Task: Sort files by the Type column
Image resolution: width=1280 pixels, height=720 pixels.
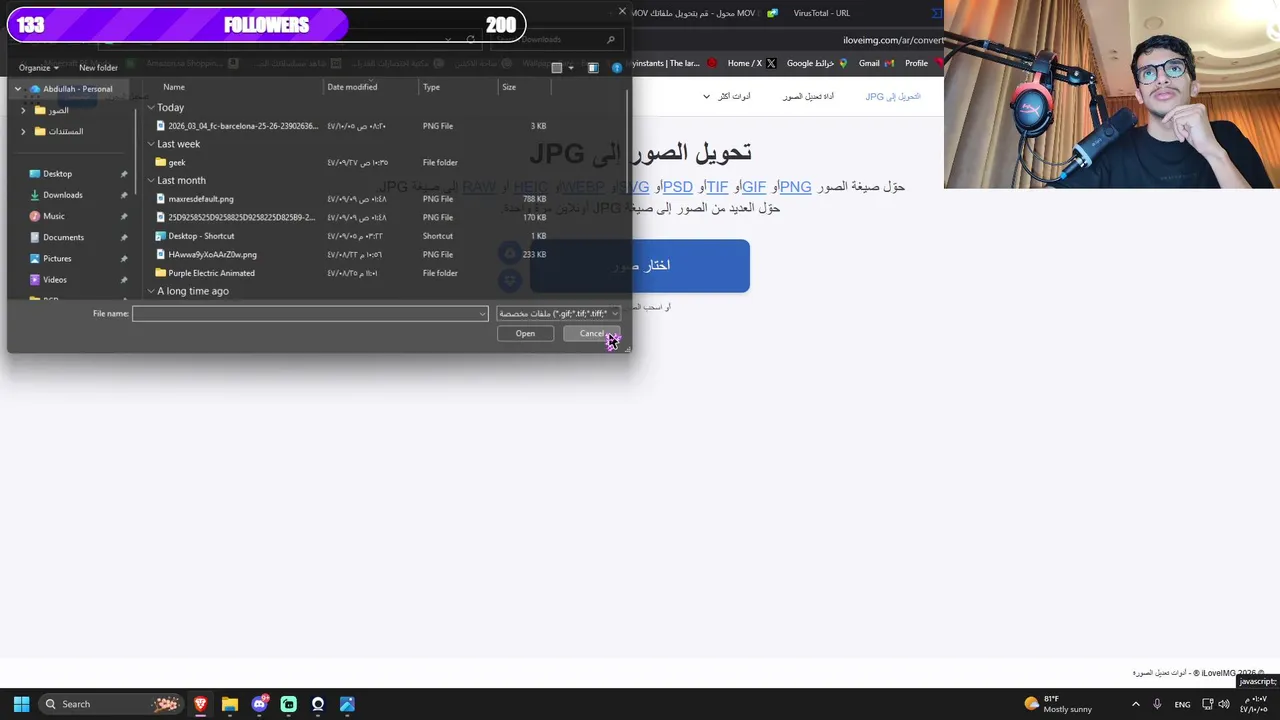Action: pyautogui.click(x=431, y=87)
